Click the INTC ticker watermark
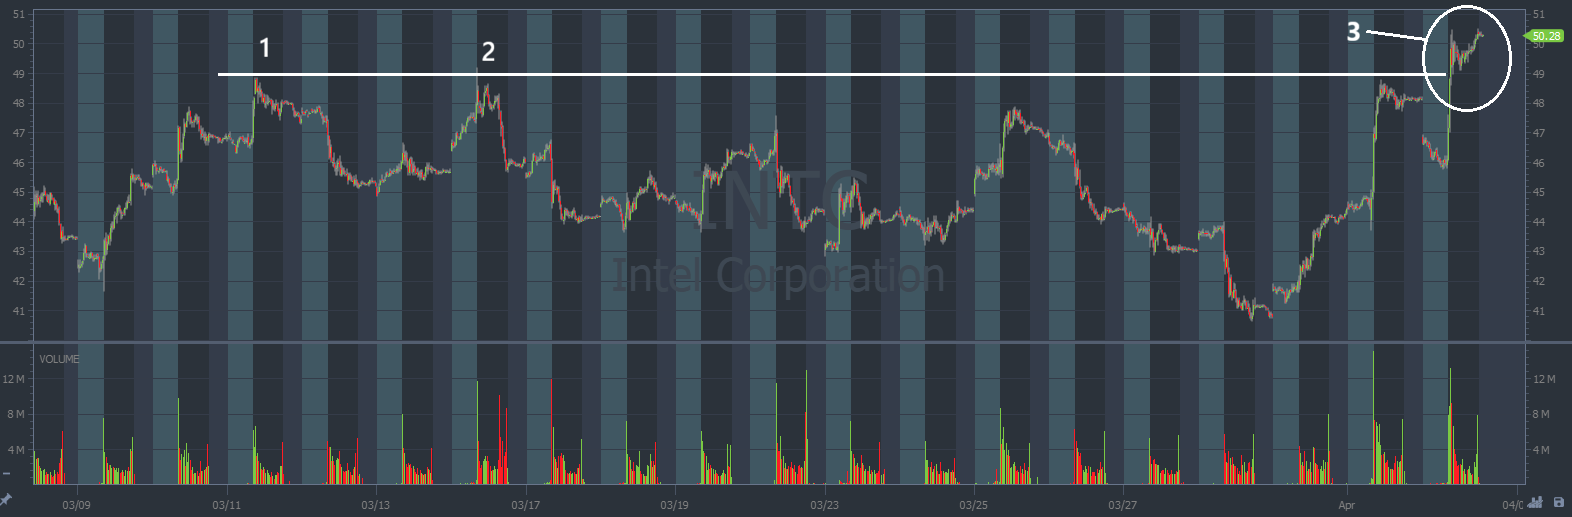The width and height of the screenshot is (1572, 517). 780,200
